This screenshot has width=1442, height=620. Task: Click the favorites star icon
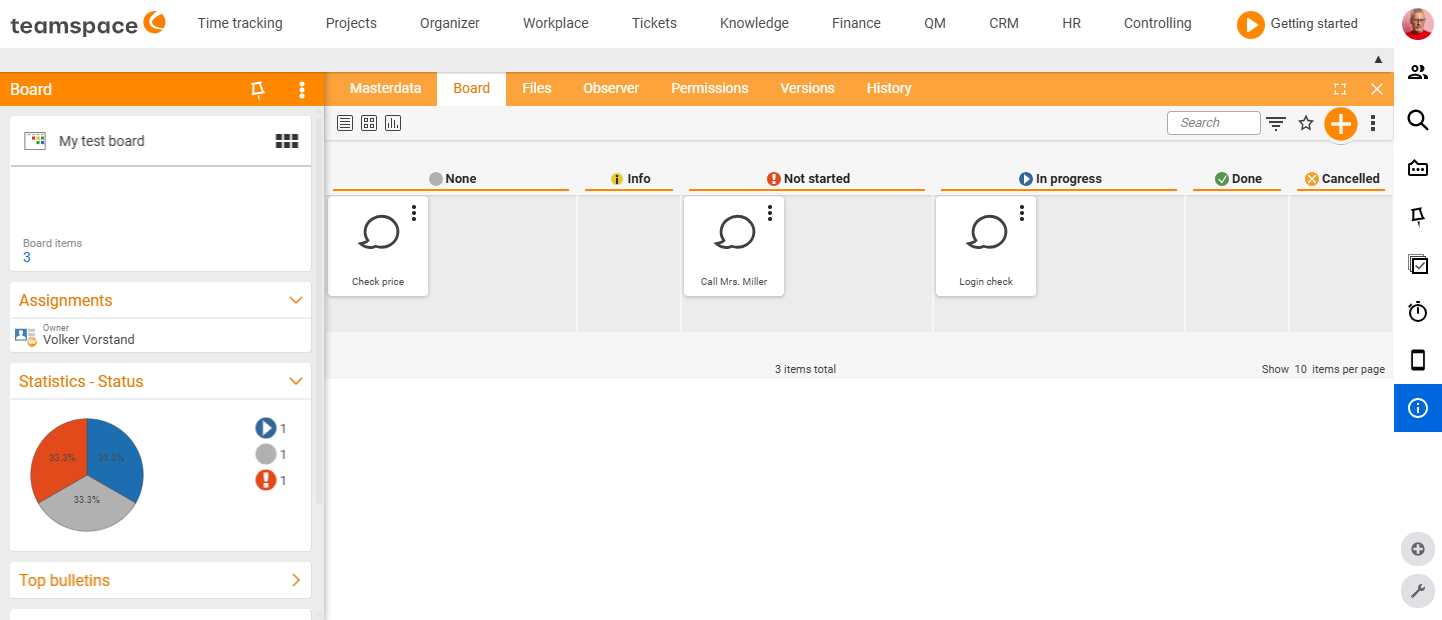pyautogui.click(x=1306, y=123)
